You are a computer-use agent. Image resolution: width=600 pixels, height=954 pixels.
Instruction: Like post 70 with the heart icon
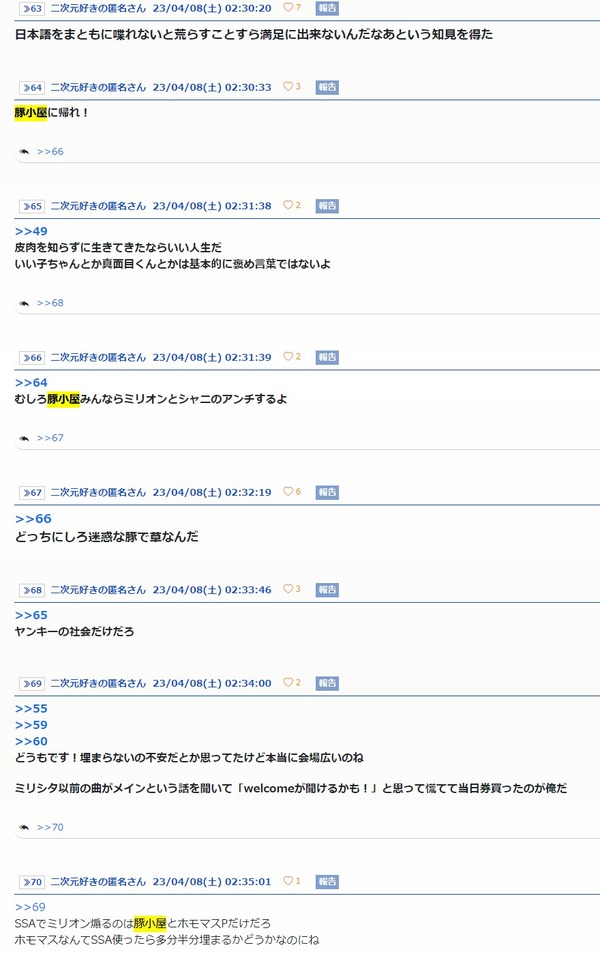pos(288,881)
